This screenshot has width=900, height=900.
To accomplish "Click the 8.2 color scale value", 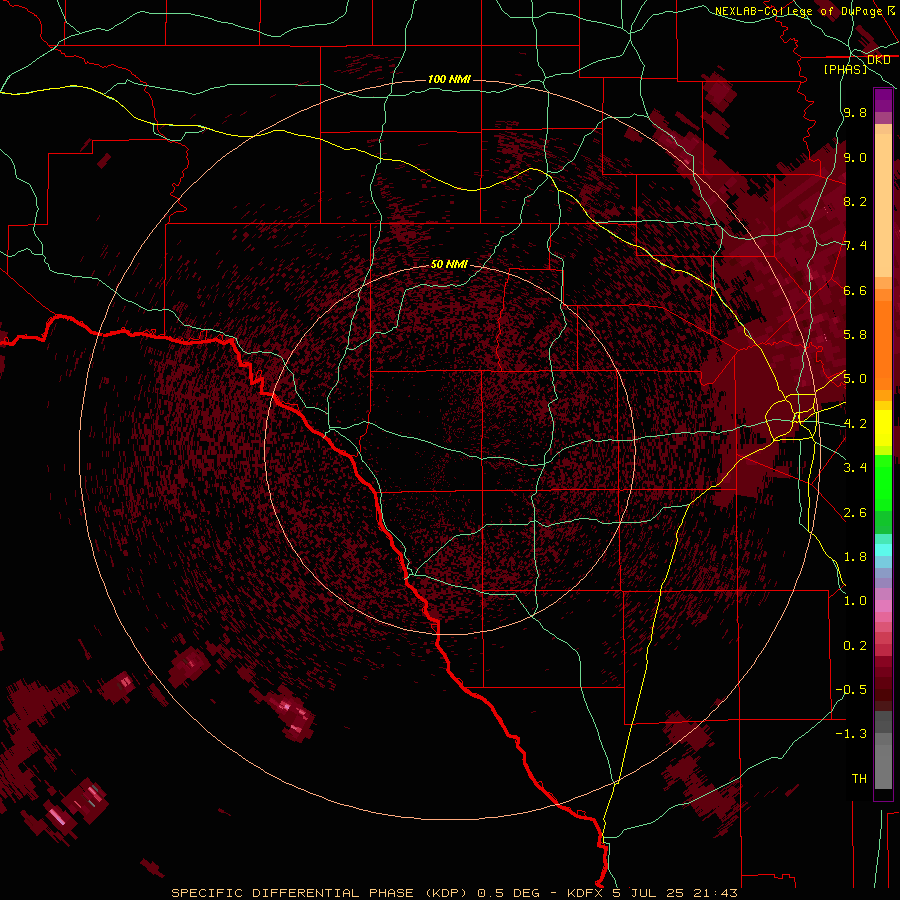I will [855, 201].
